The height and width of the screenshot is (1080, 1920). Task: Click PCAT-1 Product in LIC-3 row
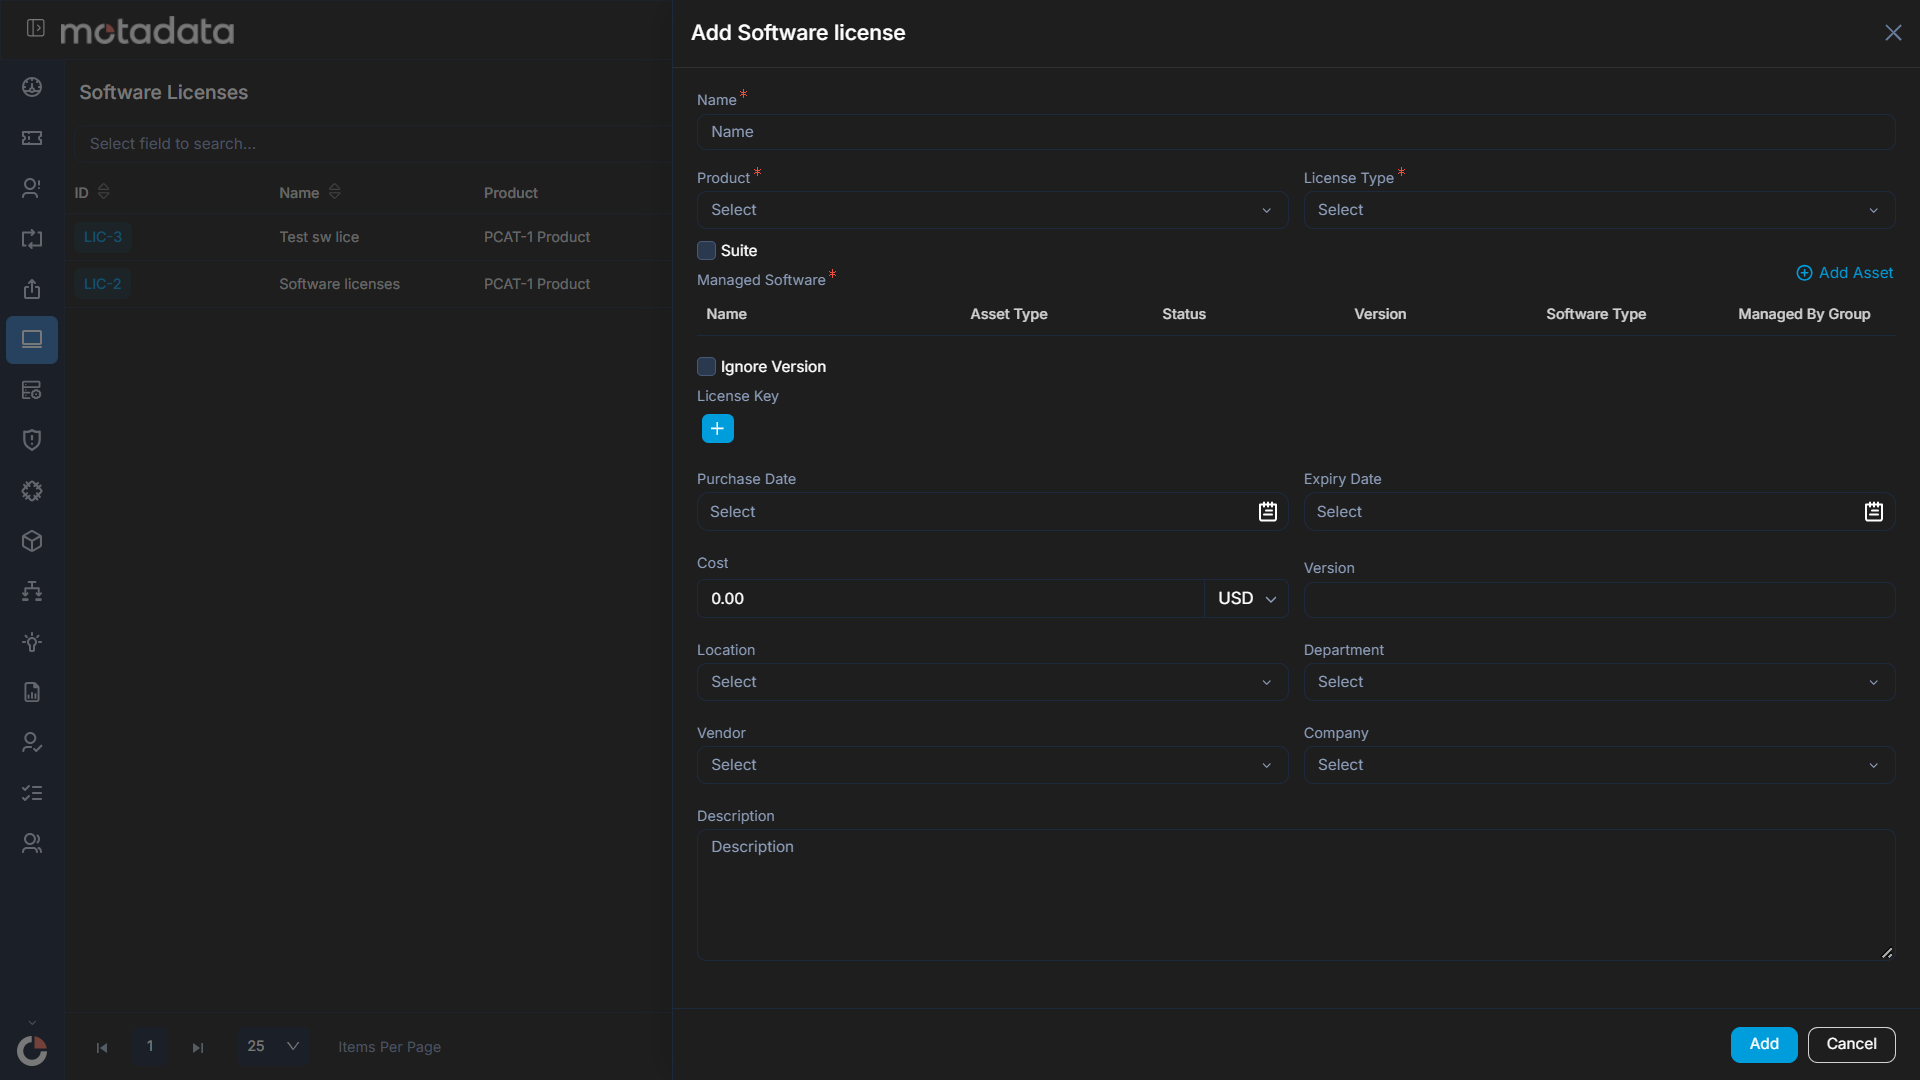coord(537,237)
